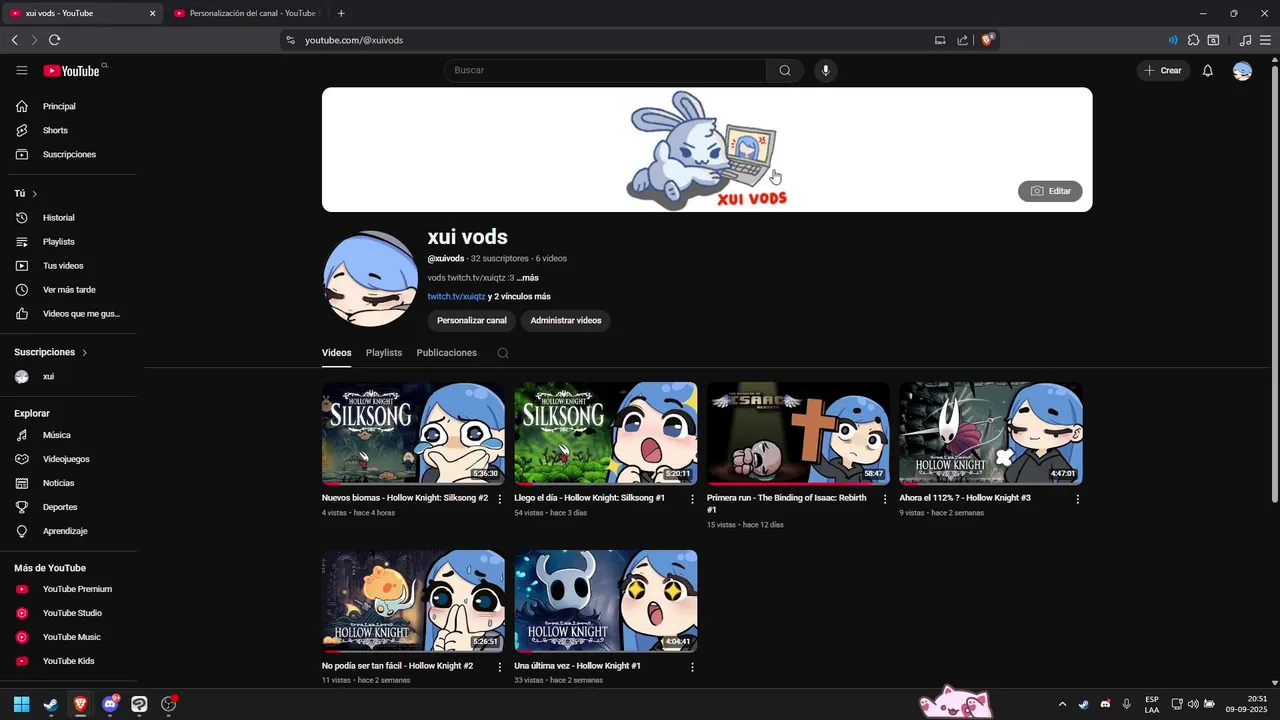Select the Videos channel tab
The image size is (1280, 720).
[x=336, y=353]
